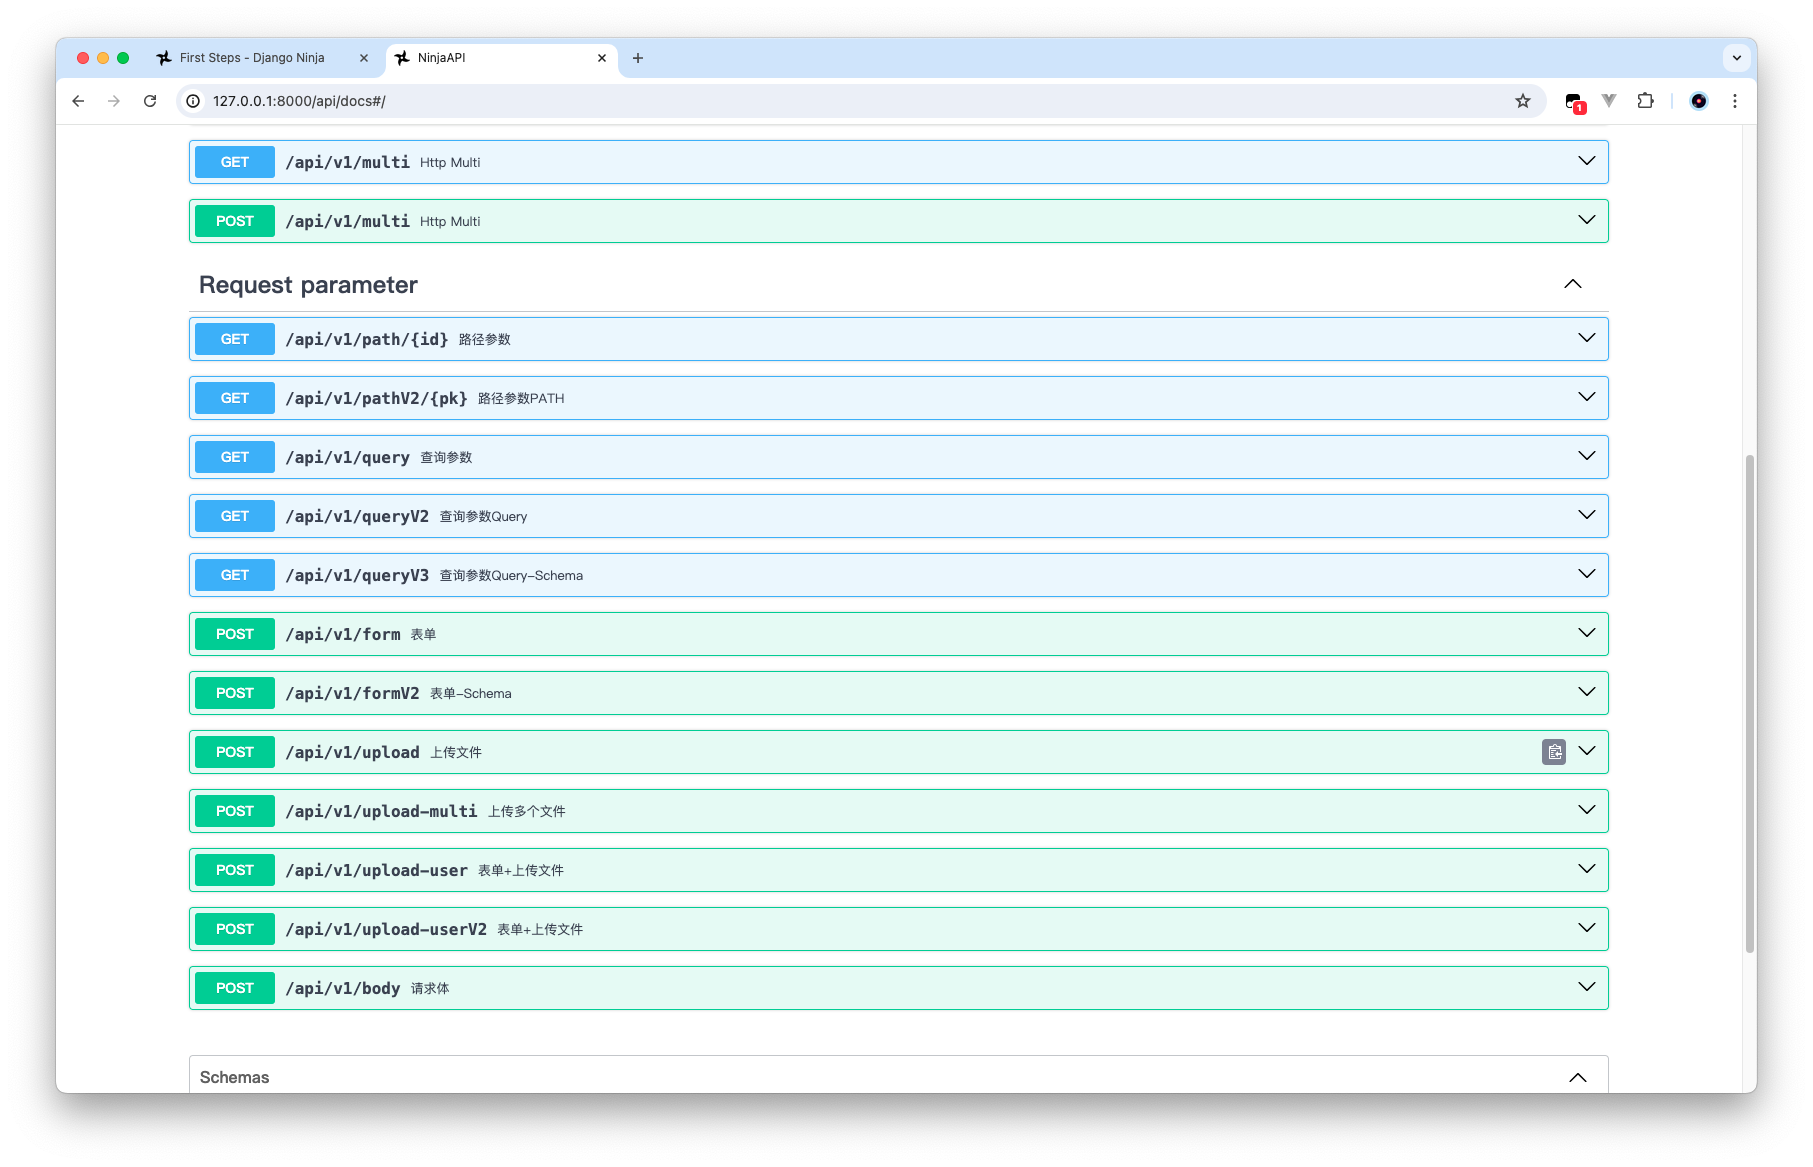Screen dimensions: 1813x1167
Task: Go forward to the next page
Action: [114, 101]
